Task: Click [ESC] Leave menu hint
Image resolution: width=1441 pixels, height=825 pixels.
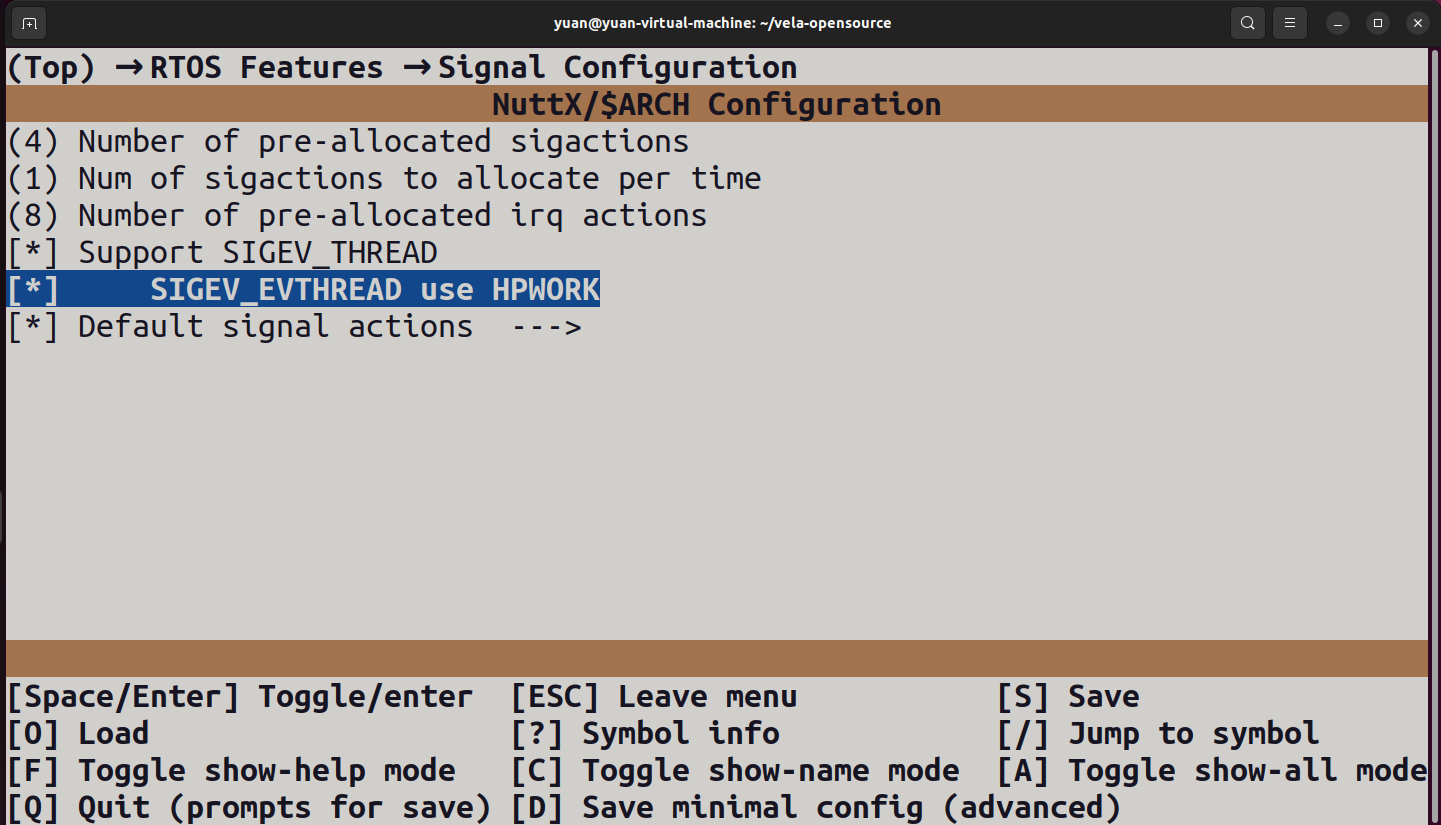Action: 654,696
